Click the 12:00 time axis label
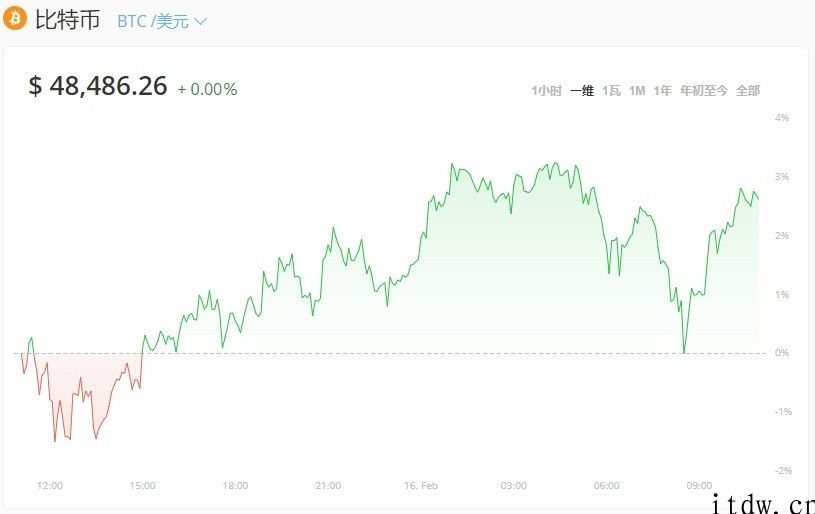815x514 pixels. point(49,485)
